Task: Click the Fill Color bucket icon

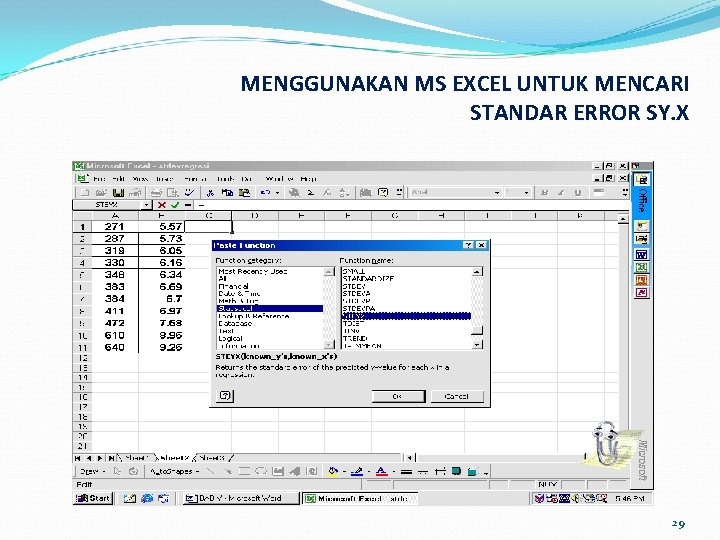Action: 333,471
